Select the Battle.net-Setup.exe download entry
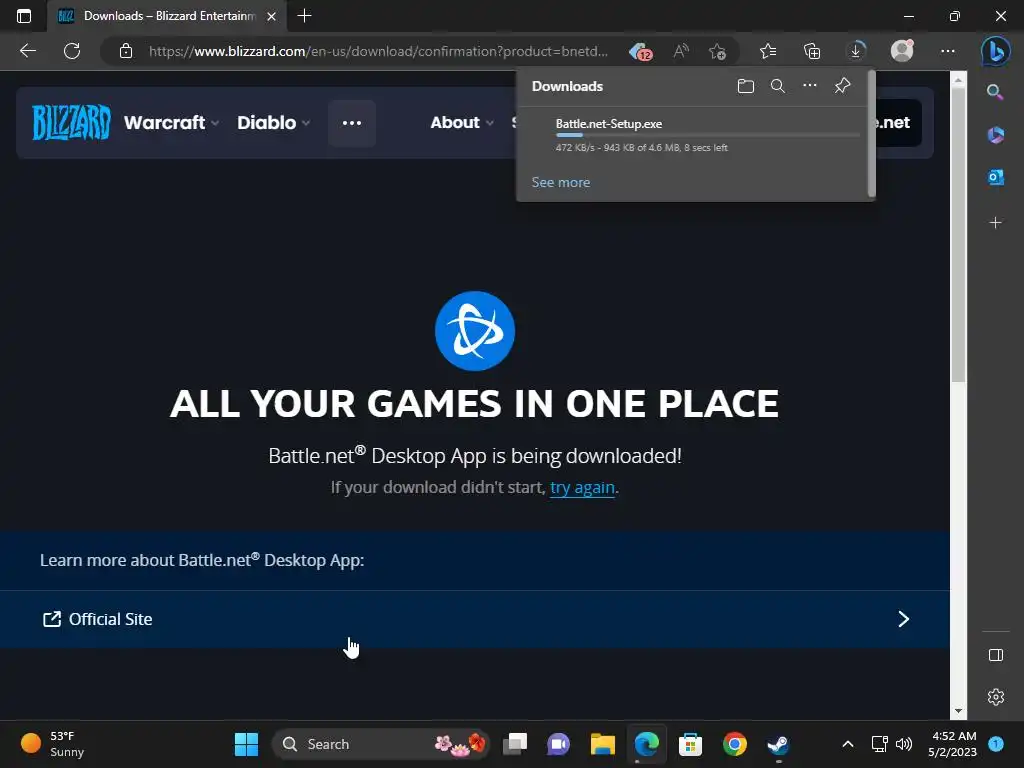Viewport: 1024px width, 768px height. point(695,135)
